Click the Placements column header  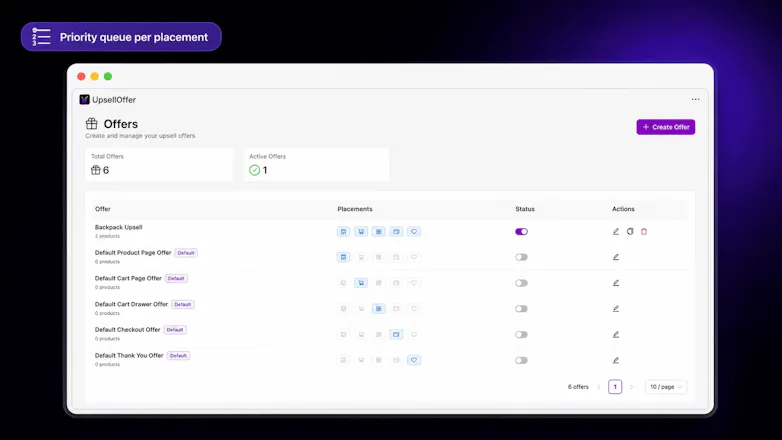point(355,209)
